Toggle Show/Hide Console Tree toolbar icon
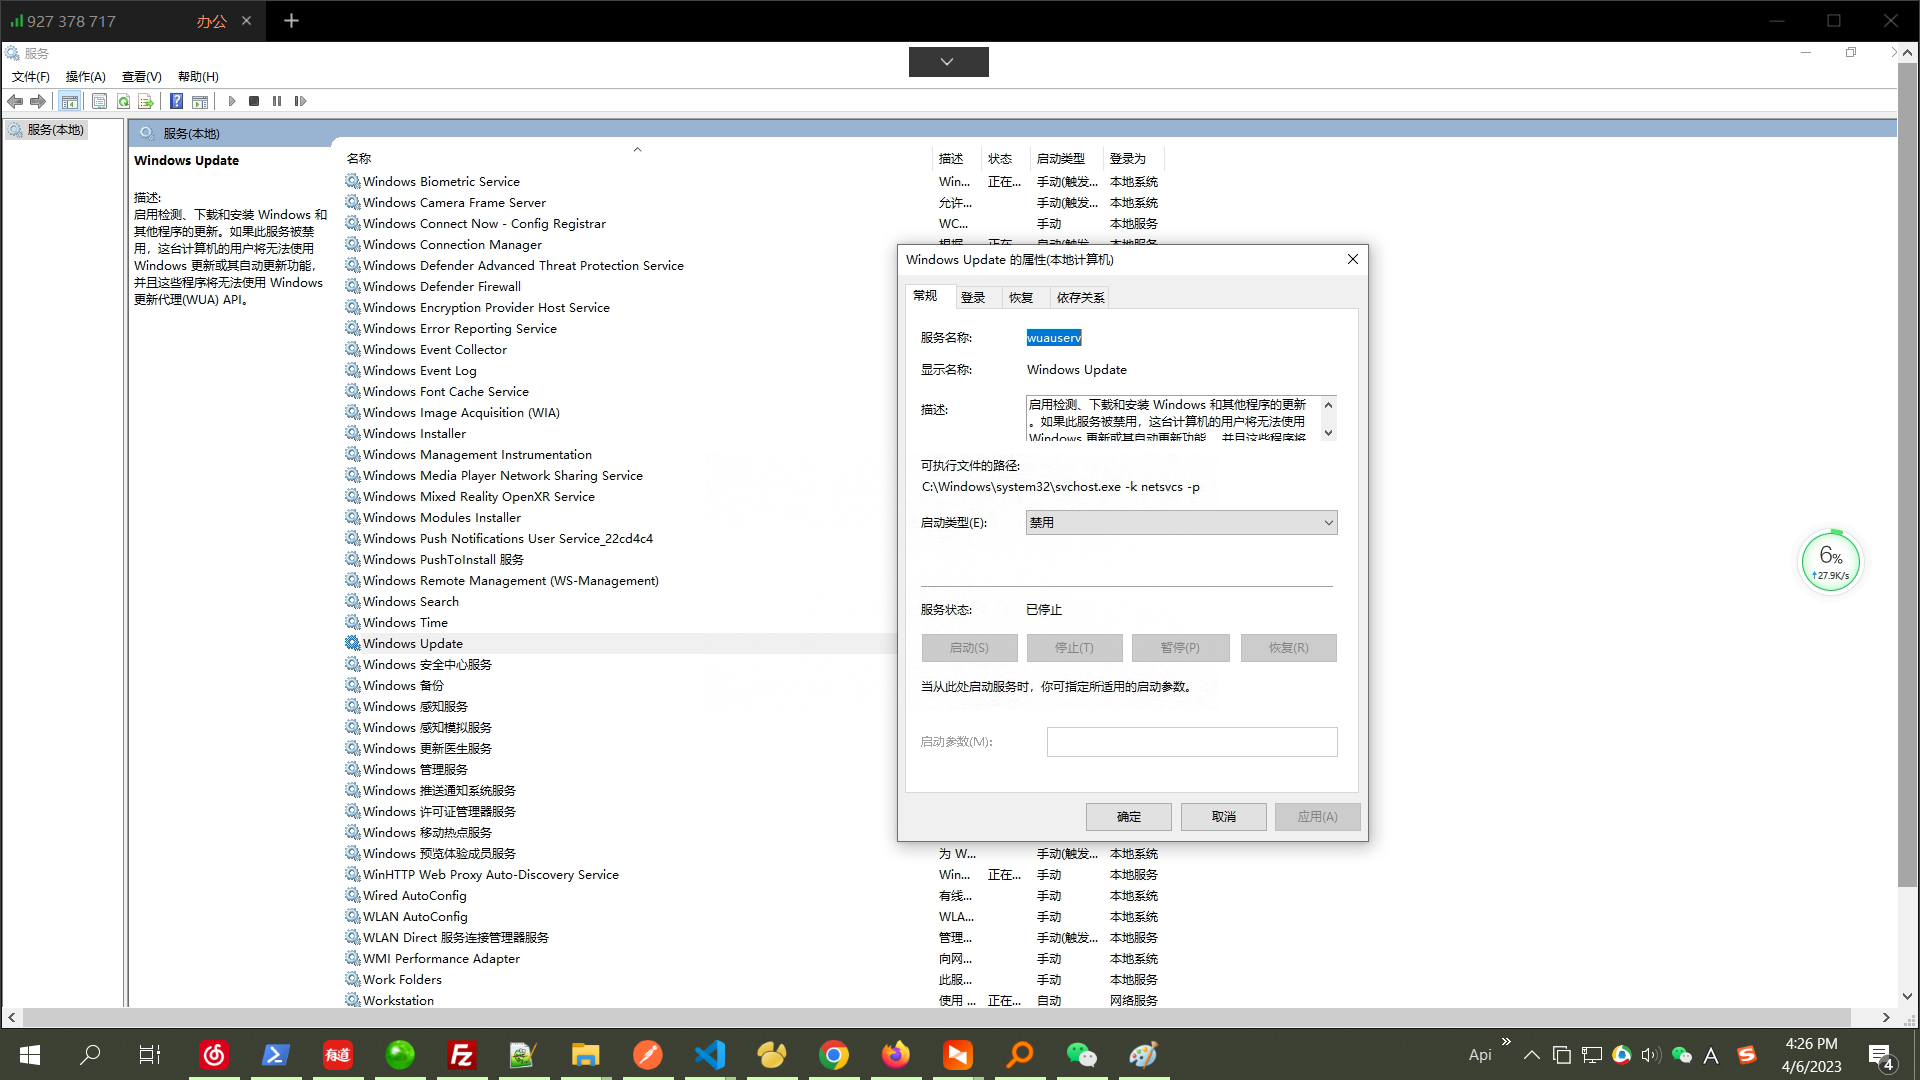 (69, 101)
